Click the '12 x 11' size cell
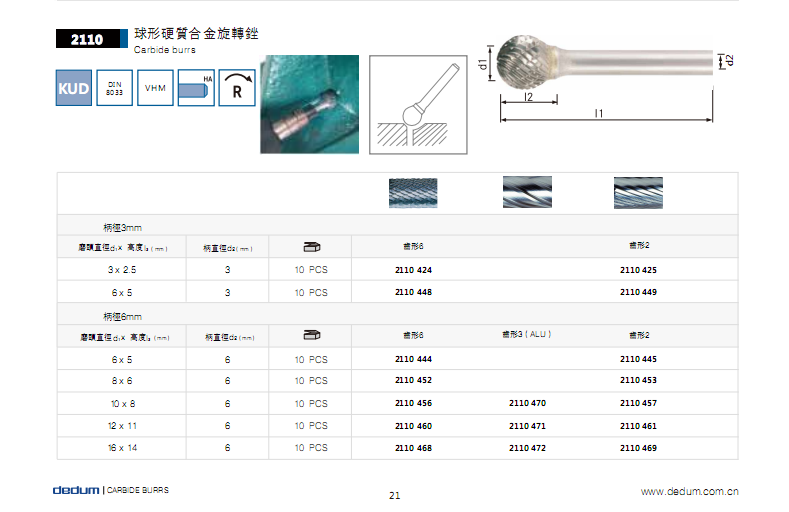 (x=122, y=426)
